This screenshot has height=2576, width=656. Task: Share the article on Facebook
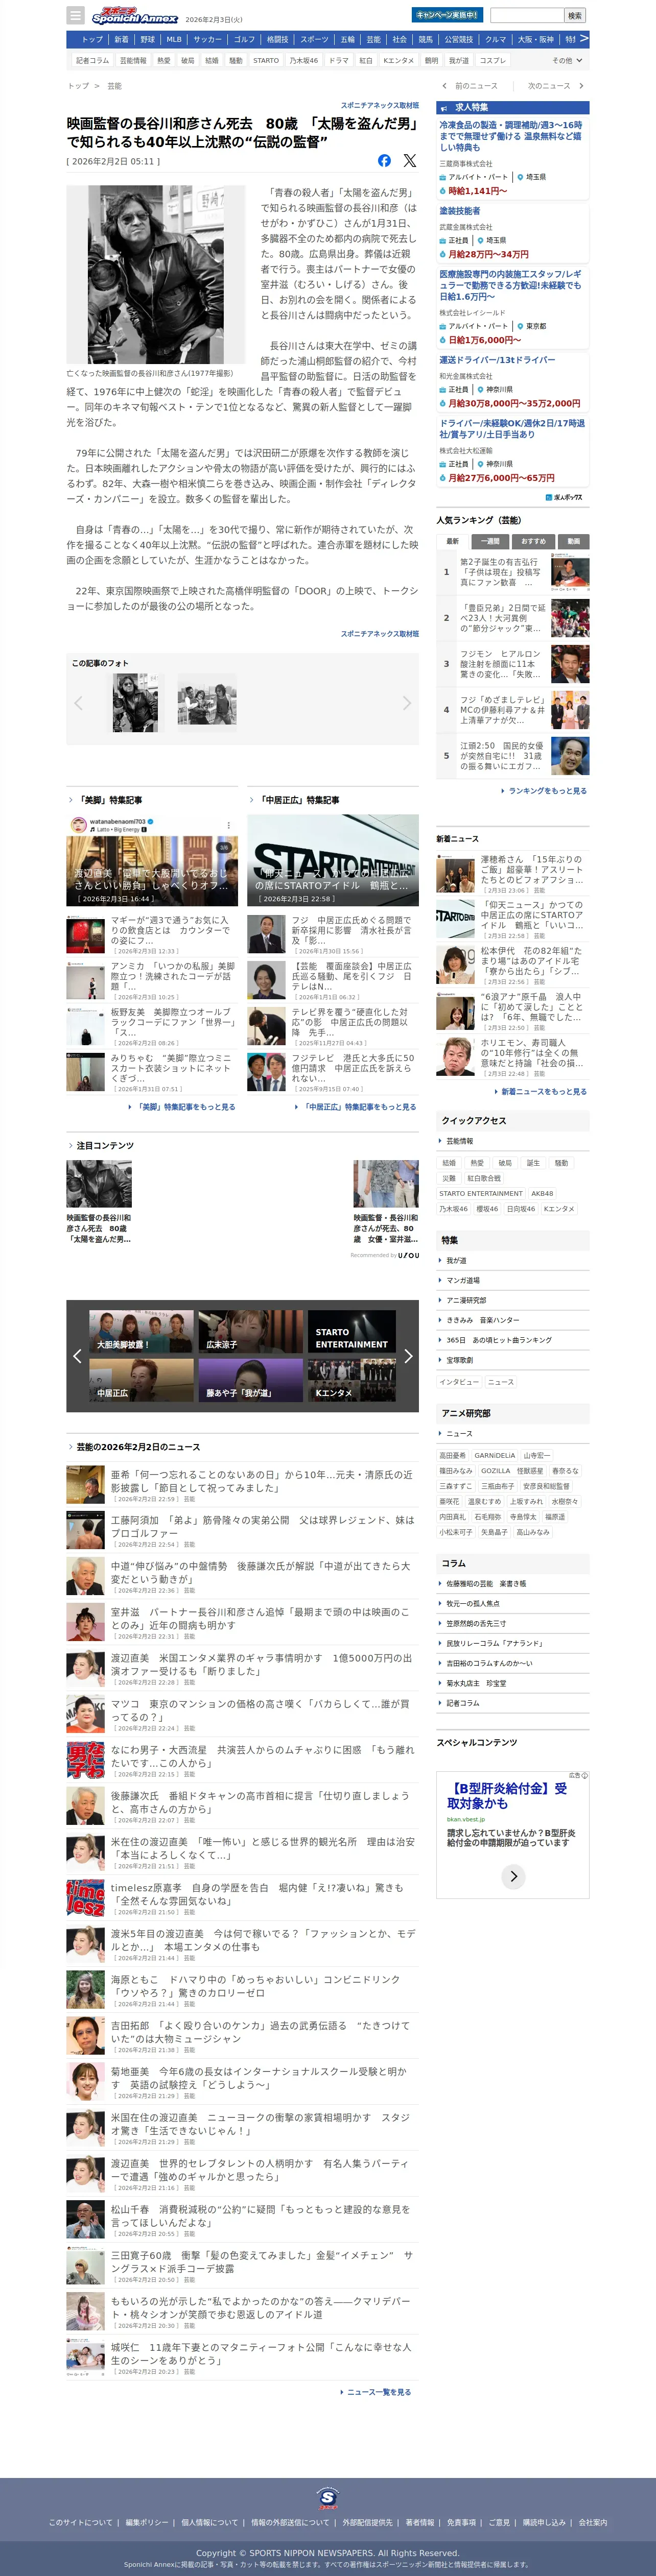(385, 161)
